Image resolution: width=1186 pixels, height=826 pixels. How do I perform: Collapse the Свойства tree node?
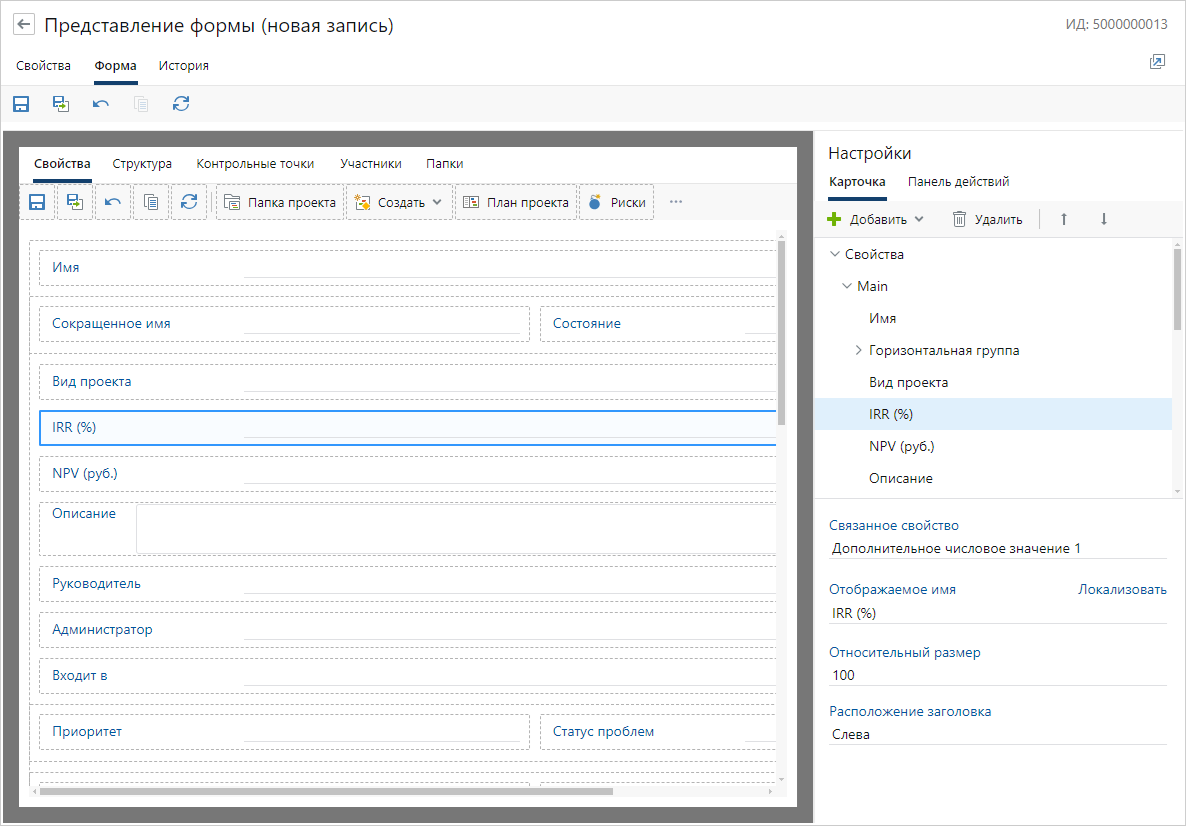[835, 254]
